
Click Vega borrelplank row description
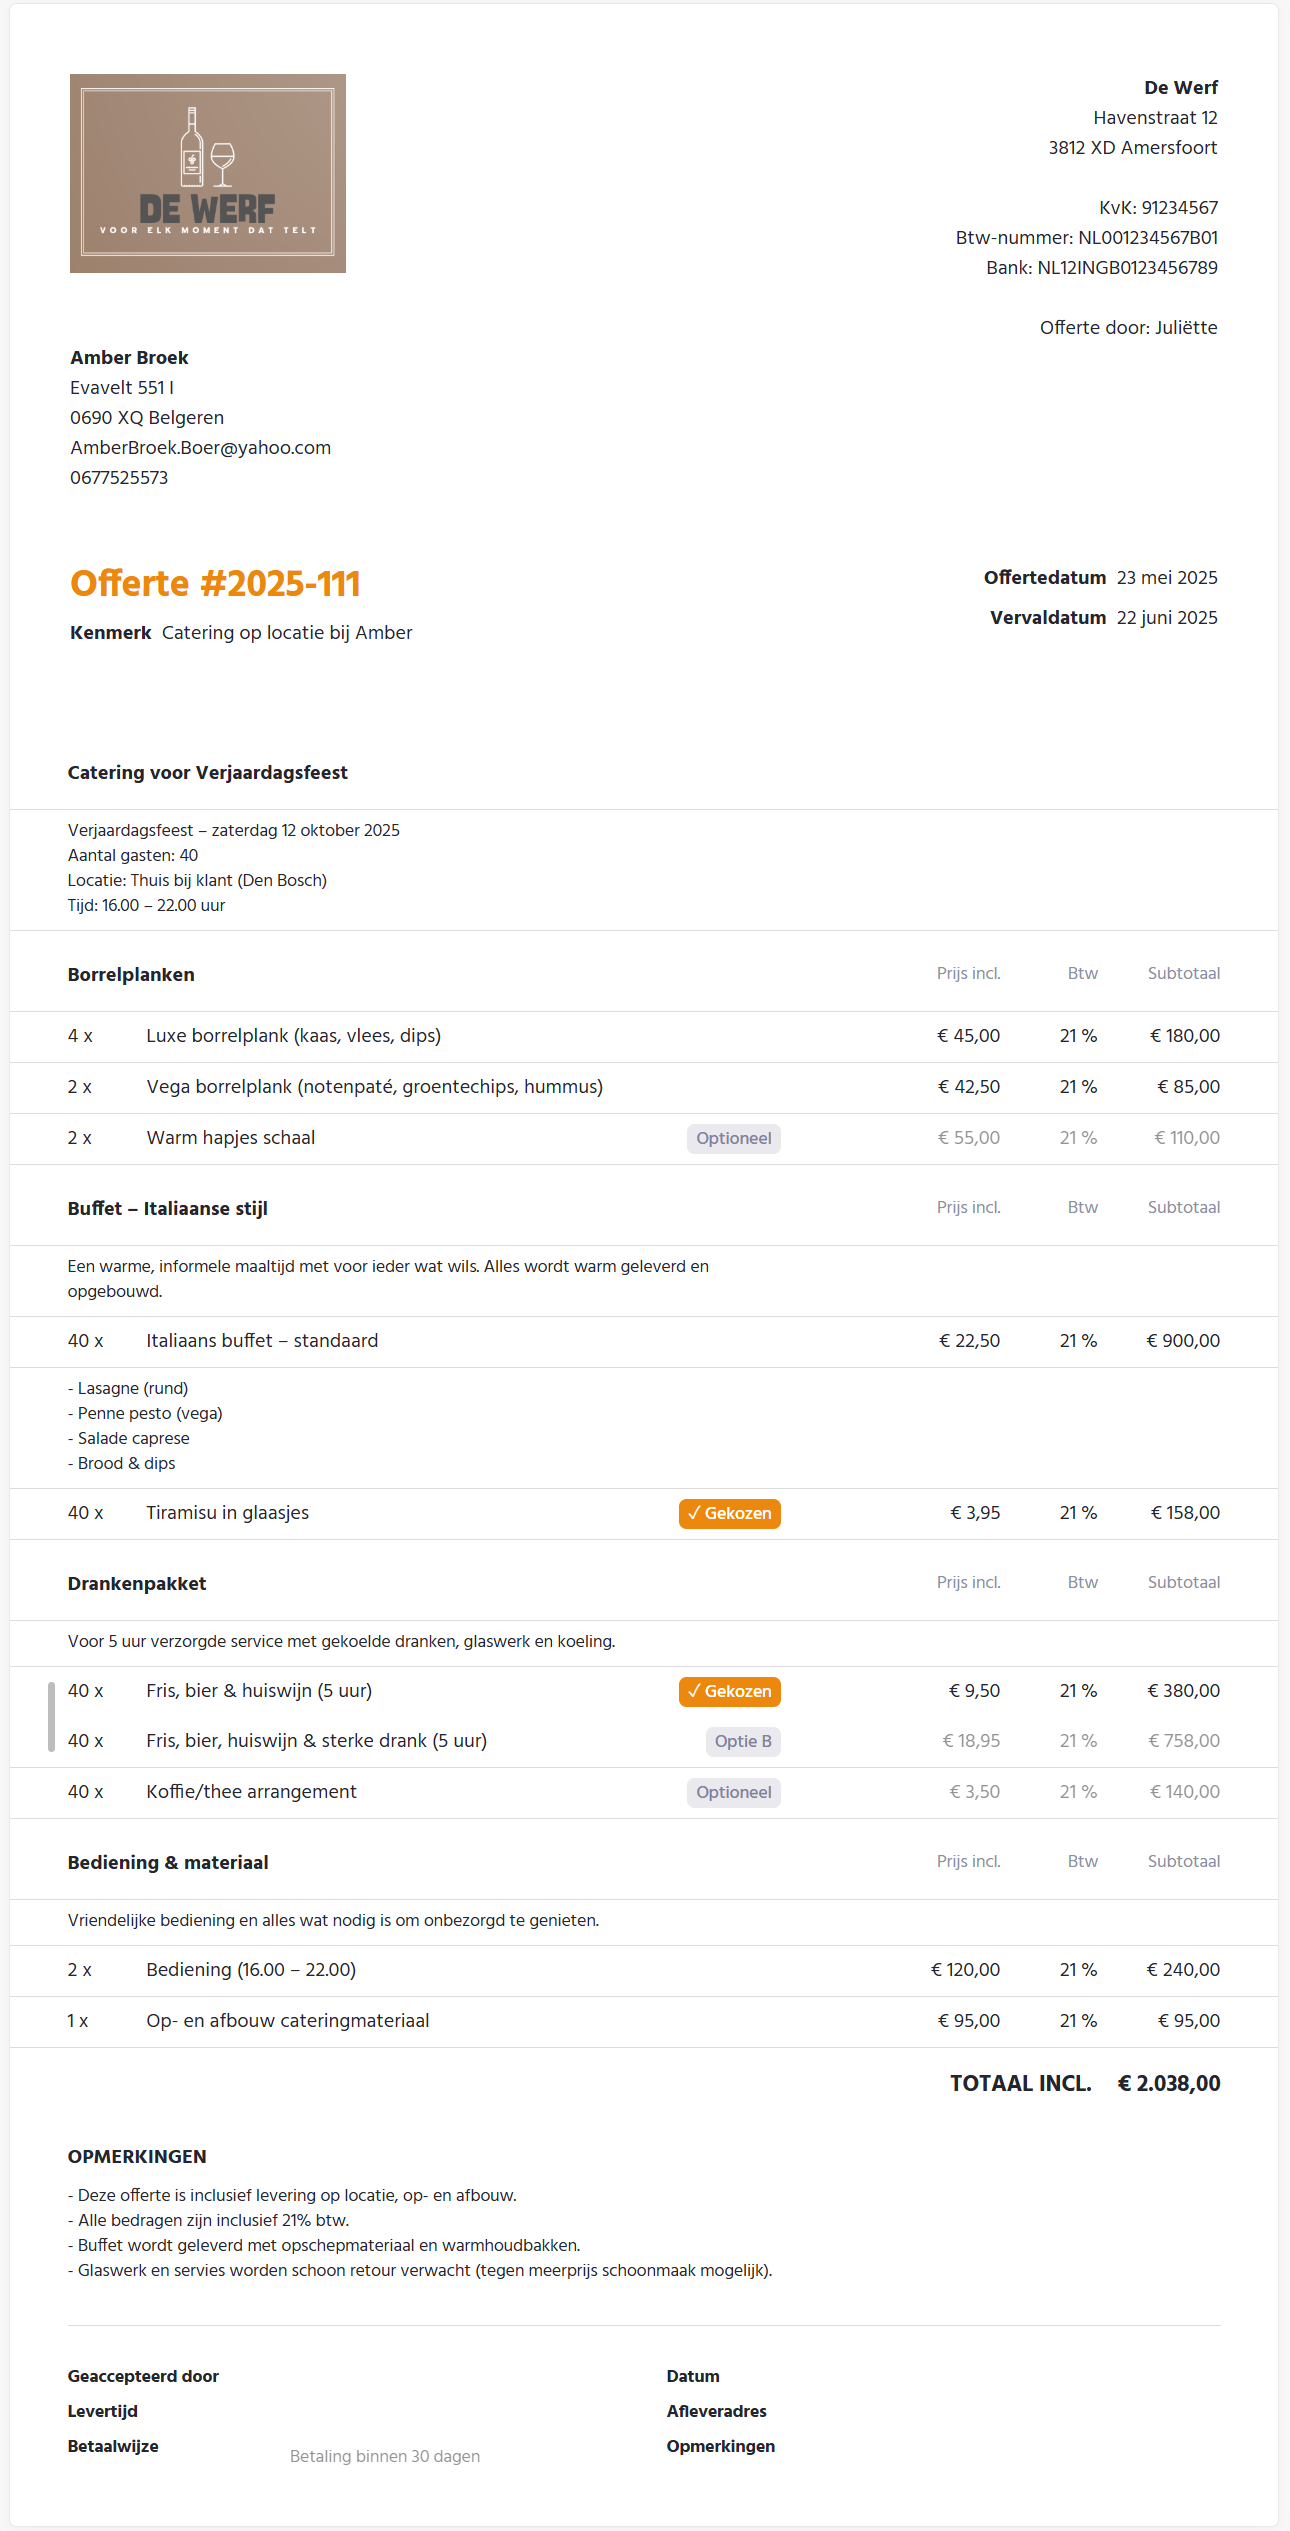[x=374, y=1087]
